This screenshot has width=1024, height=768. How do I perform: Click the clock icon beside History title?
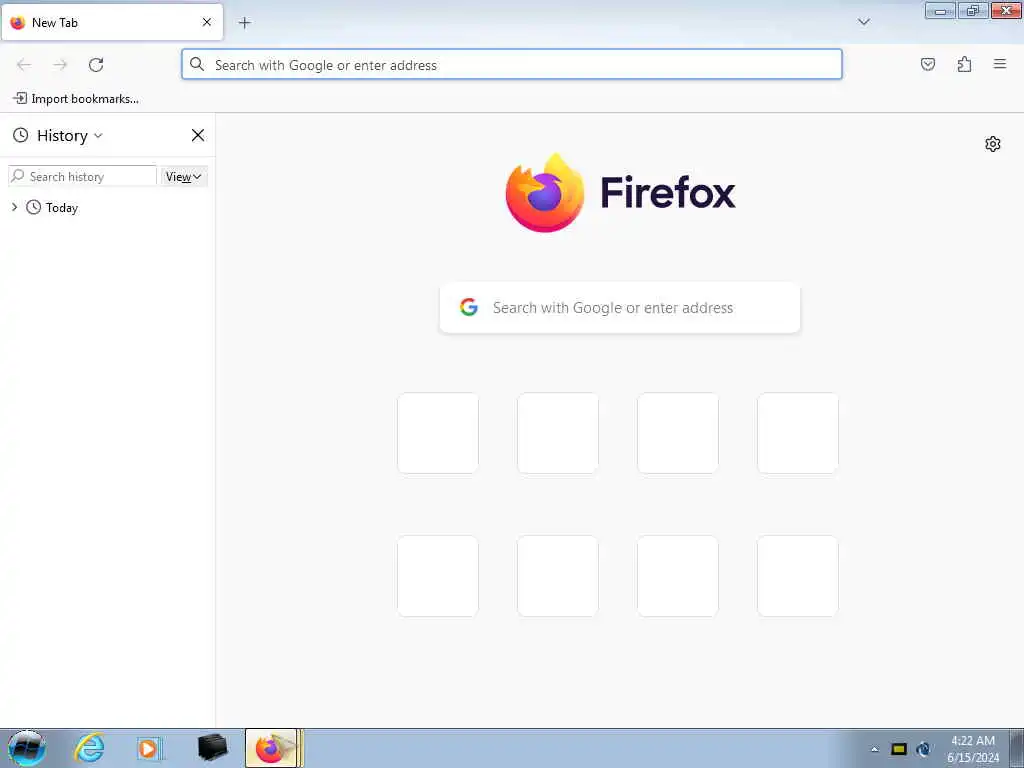pos(21,135)
